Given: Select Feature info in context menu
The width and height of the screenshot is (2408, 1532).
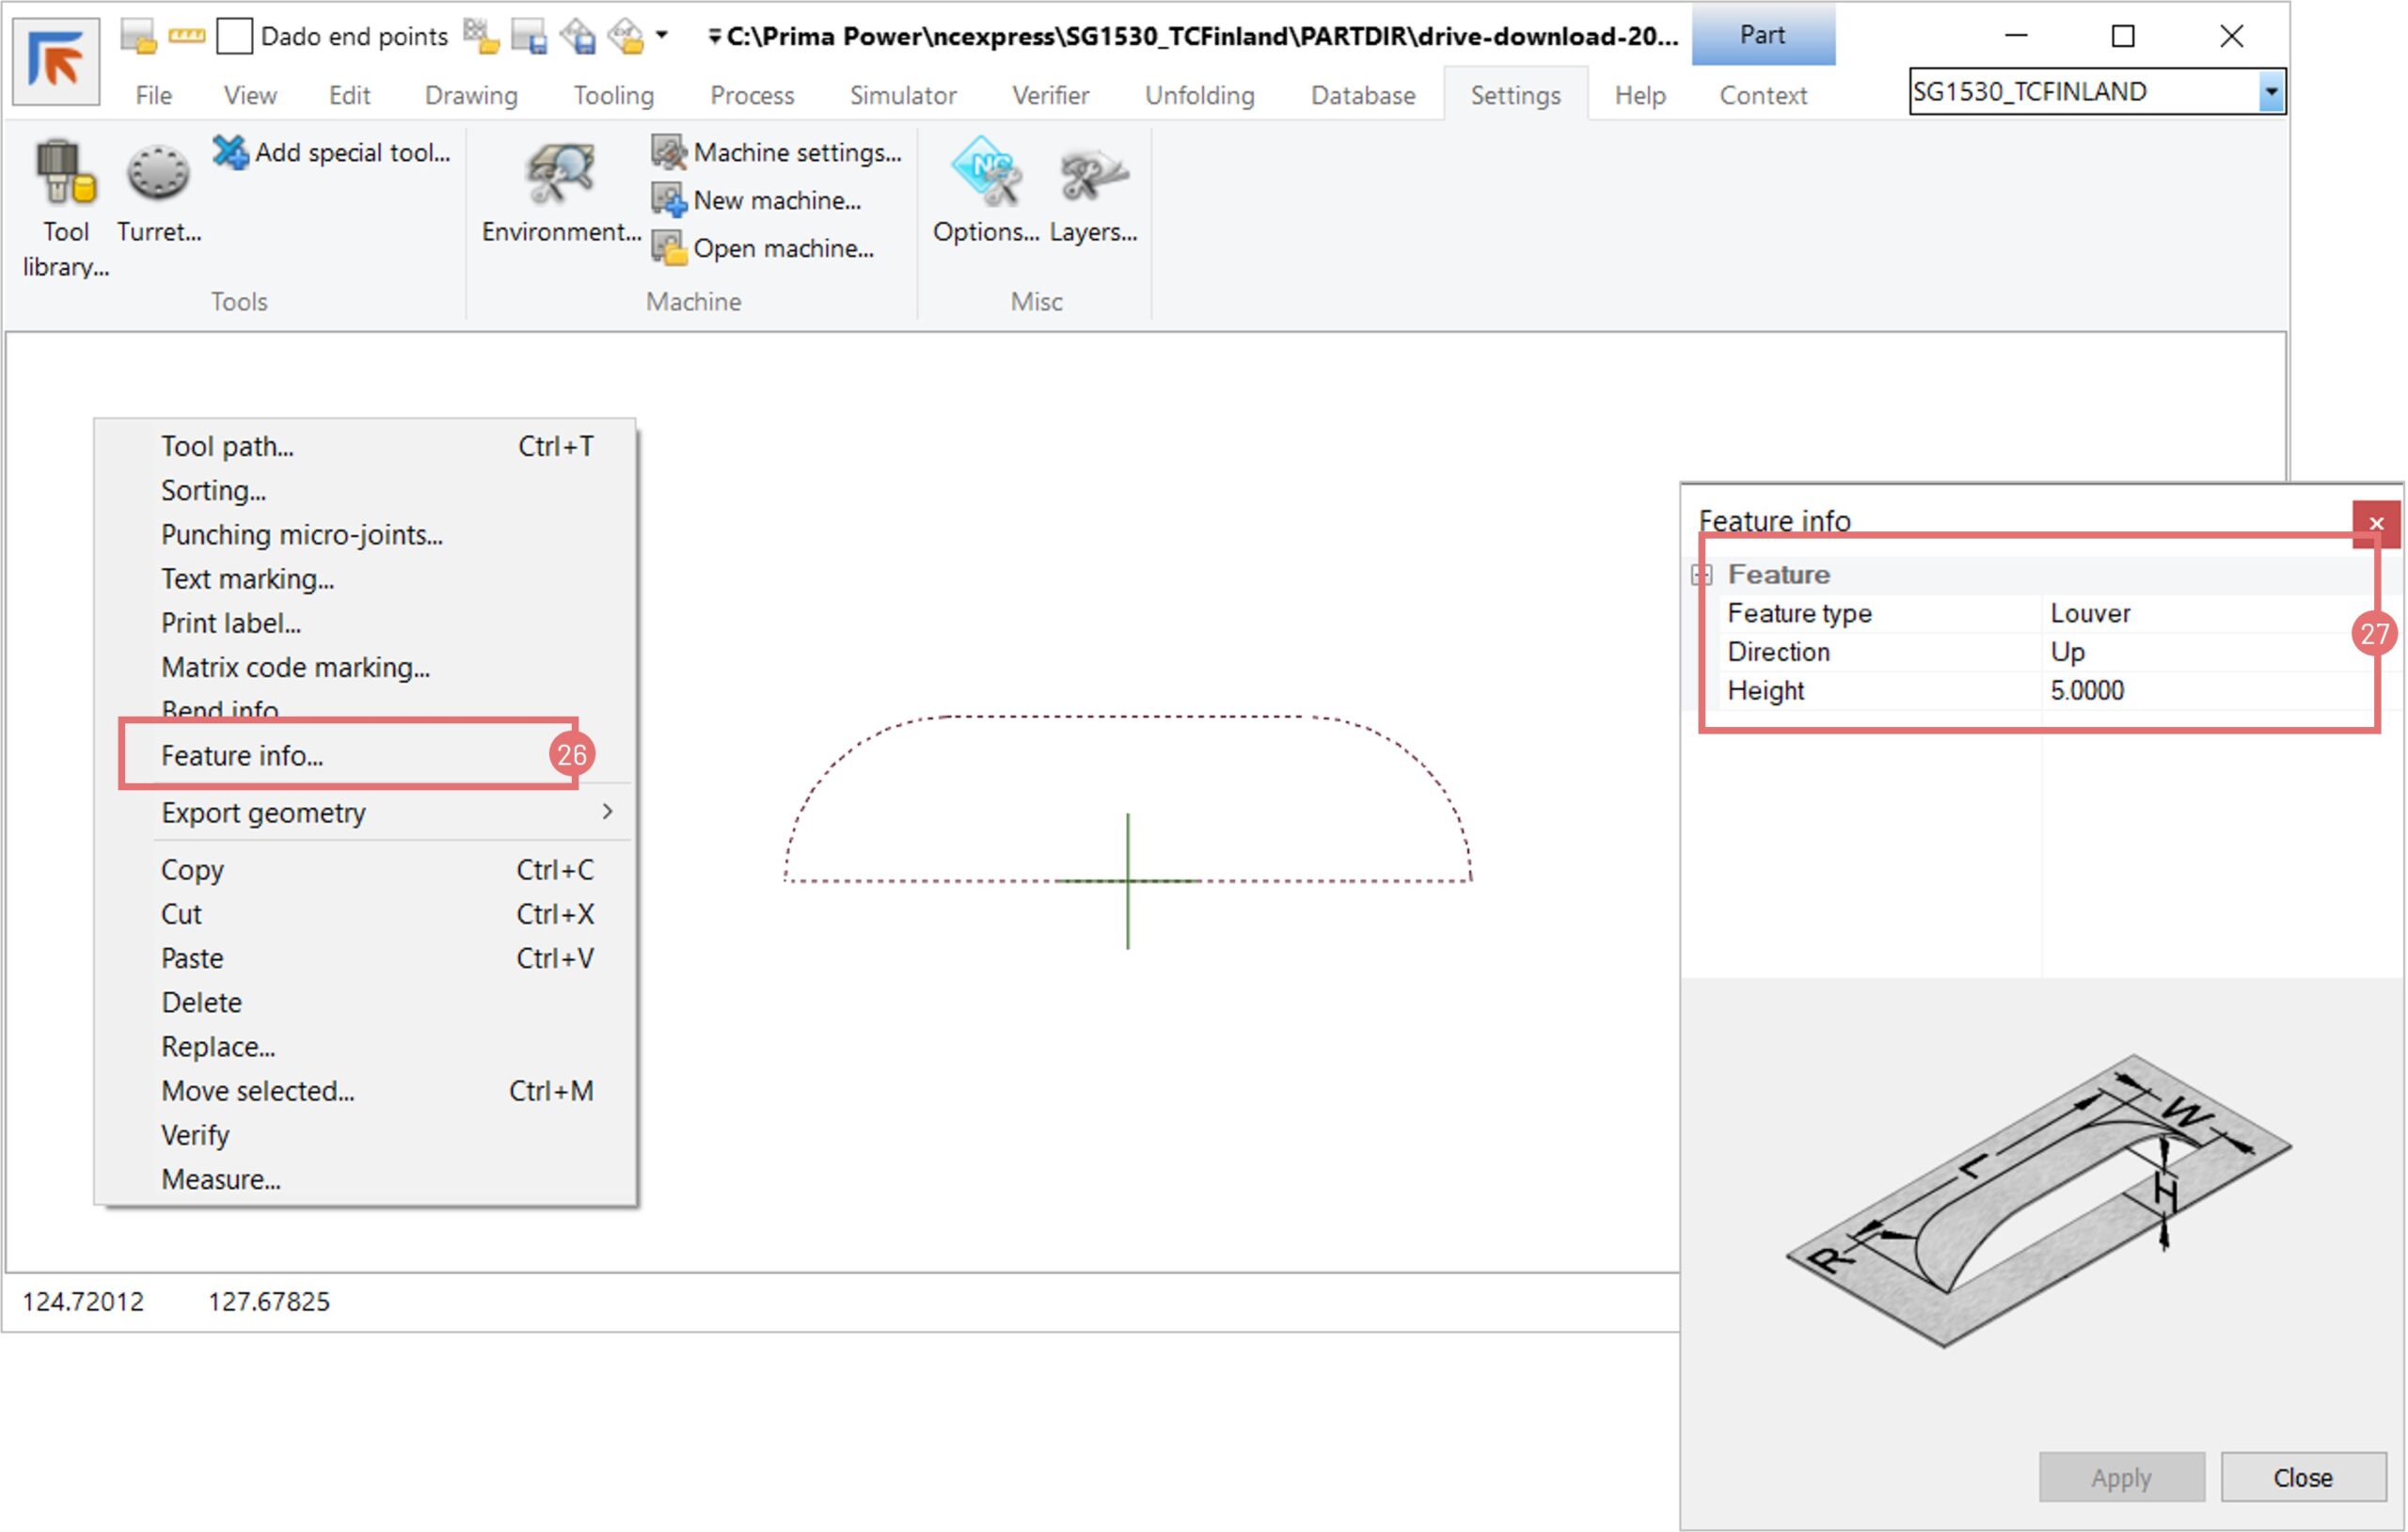Looking at the screenshot, I should (x=242, y=755).
